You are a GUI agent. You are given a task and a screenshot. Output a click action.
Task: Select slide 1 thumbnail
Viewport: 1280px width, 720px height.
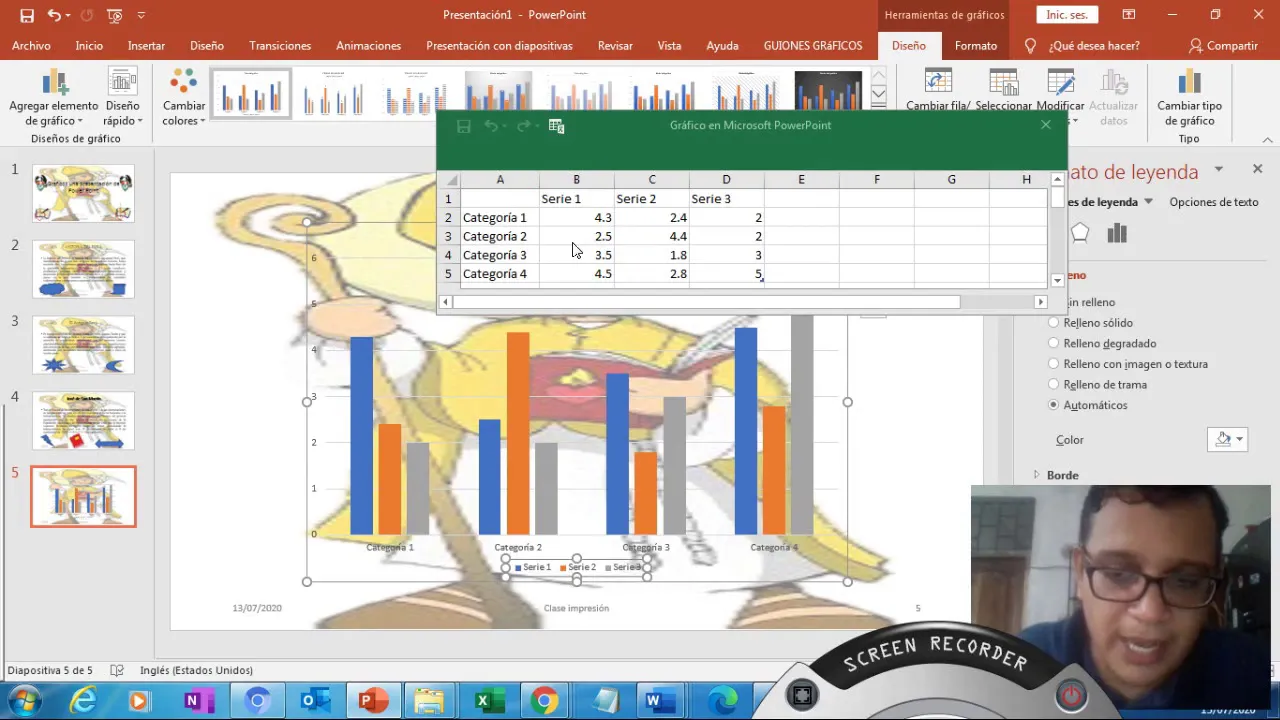pos(83,193)
